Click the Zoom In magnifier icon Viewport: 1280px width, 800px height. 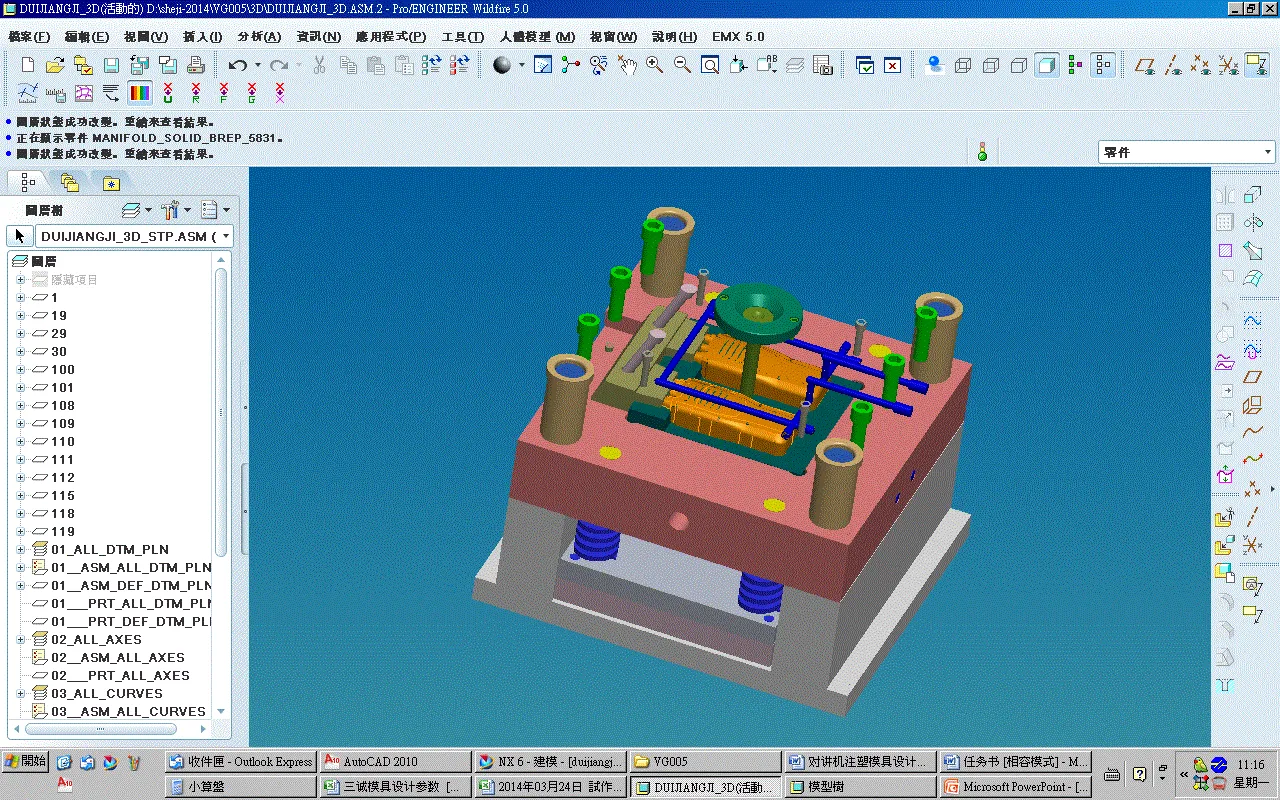click(x=655, y=65)
